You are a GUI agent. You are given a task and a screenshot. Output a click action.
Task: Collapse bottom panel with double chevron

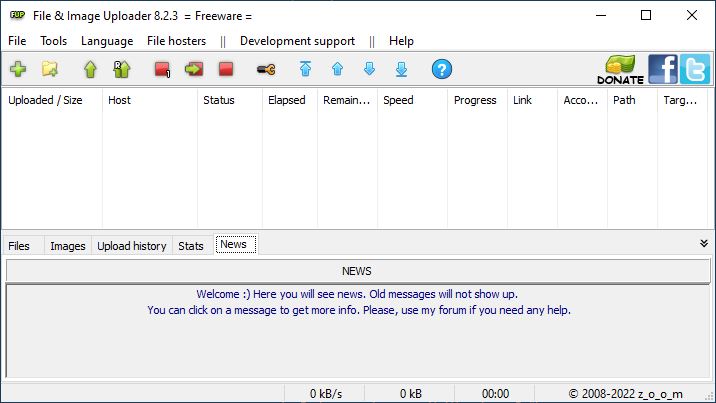coord(704,243)
